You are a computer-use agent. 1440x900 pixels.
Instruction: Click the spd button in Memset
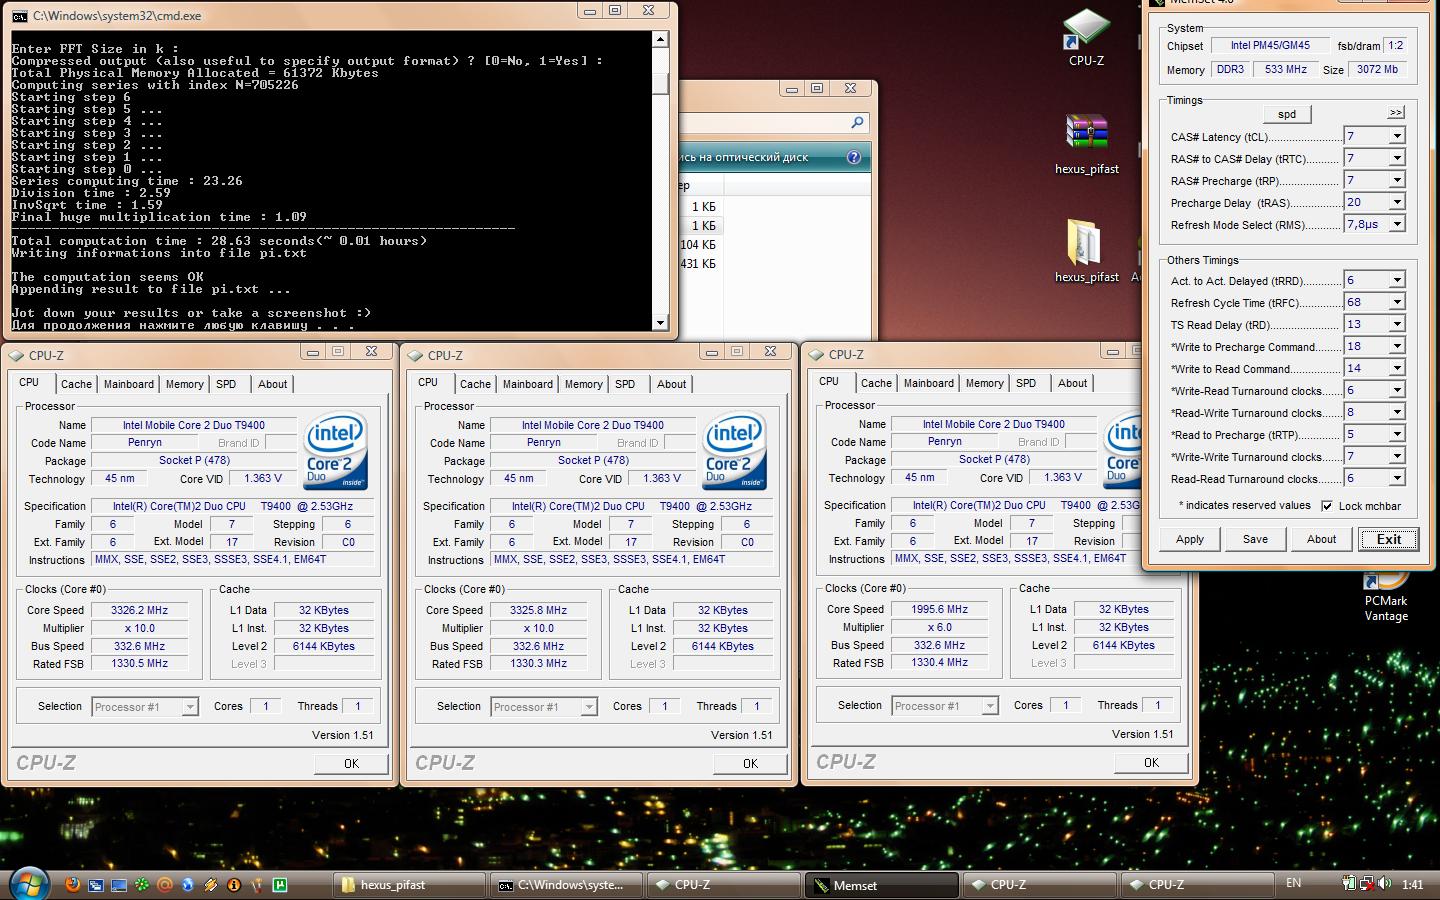[1287, 114]
